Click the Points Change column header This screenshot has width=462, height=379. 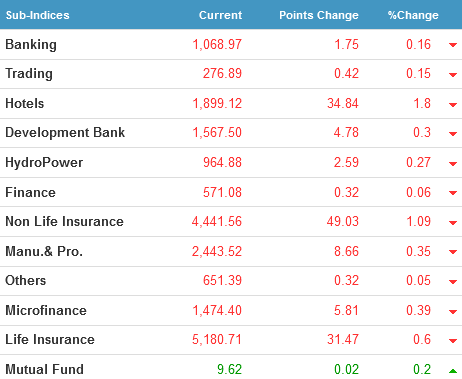319,15
